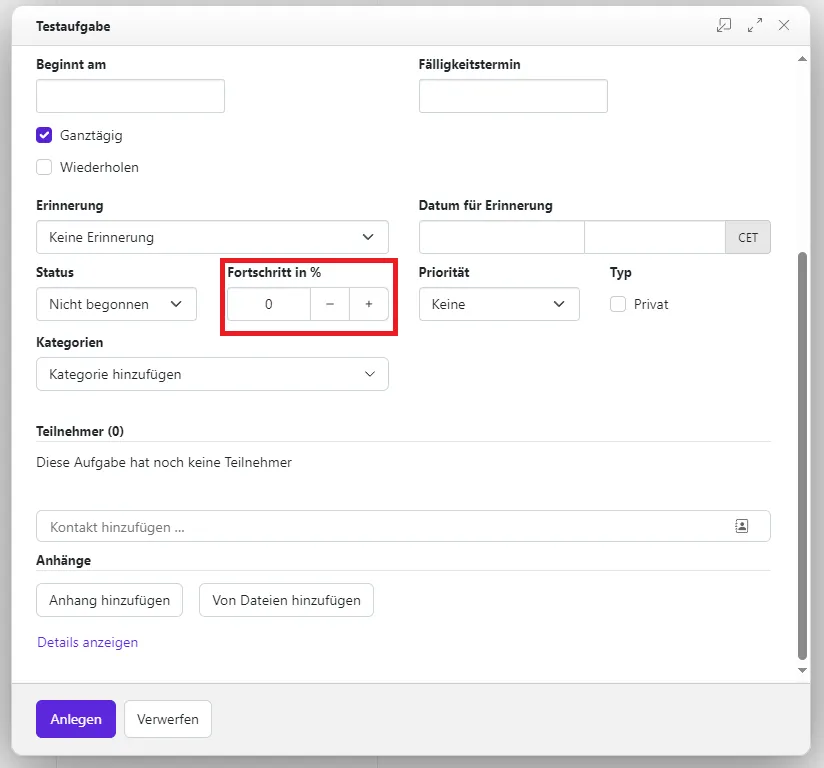Click the CET timezone button
This screenshot has width=824, height=768.
click(747, 238)
